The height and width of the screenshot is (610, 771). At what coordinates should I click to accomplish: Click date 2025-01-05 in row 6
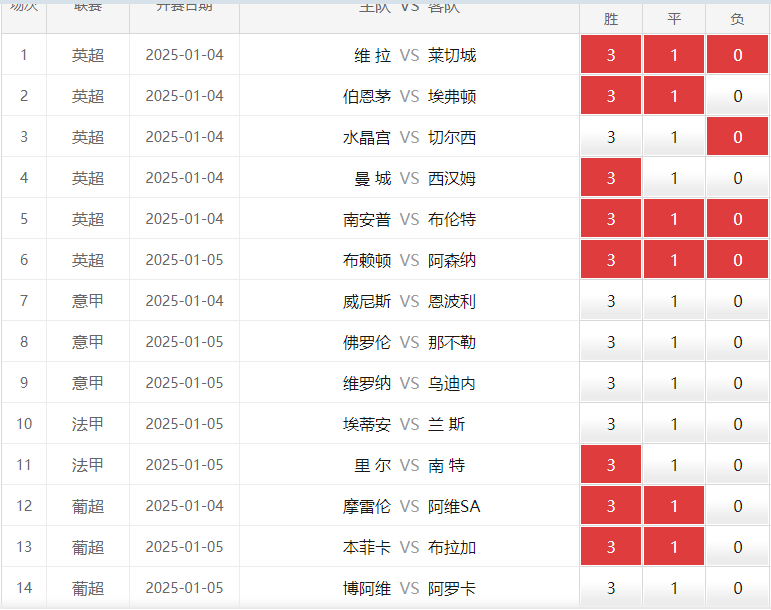click(184, 260)
